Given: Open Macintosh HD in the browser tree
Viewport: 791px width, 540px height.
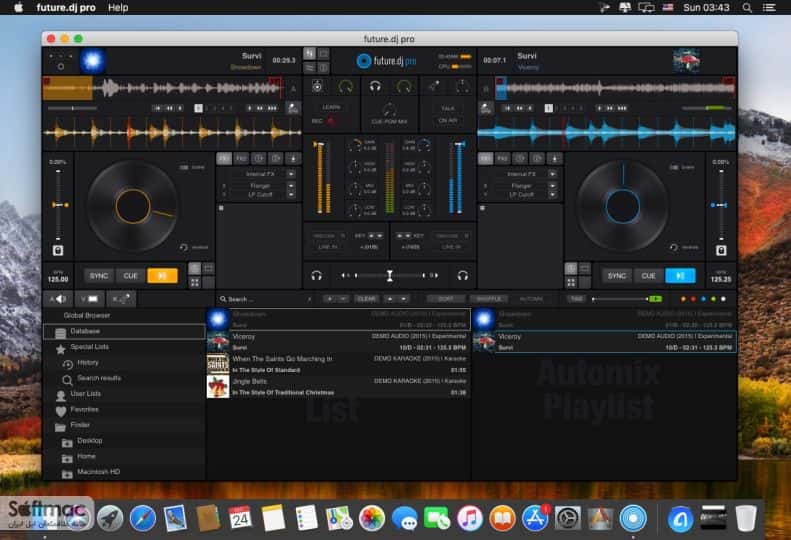Looking at the screenshot, I should click(x=124, y=472).
